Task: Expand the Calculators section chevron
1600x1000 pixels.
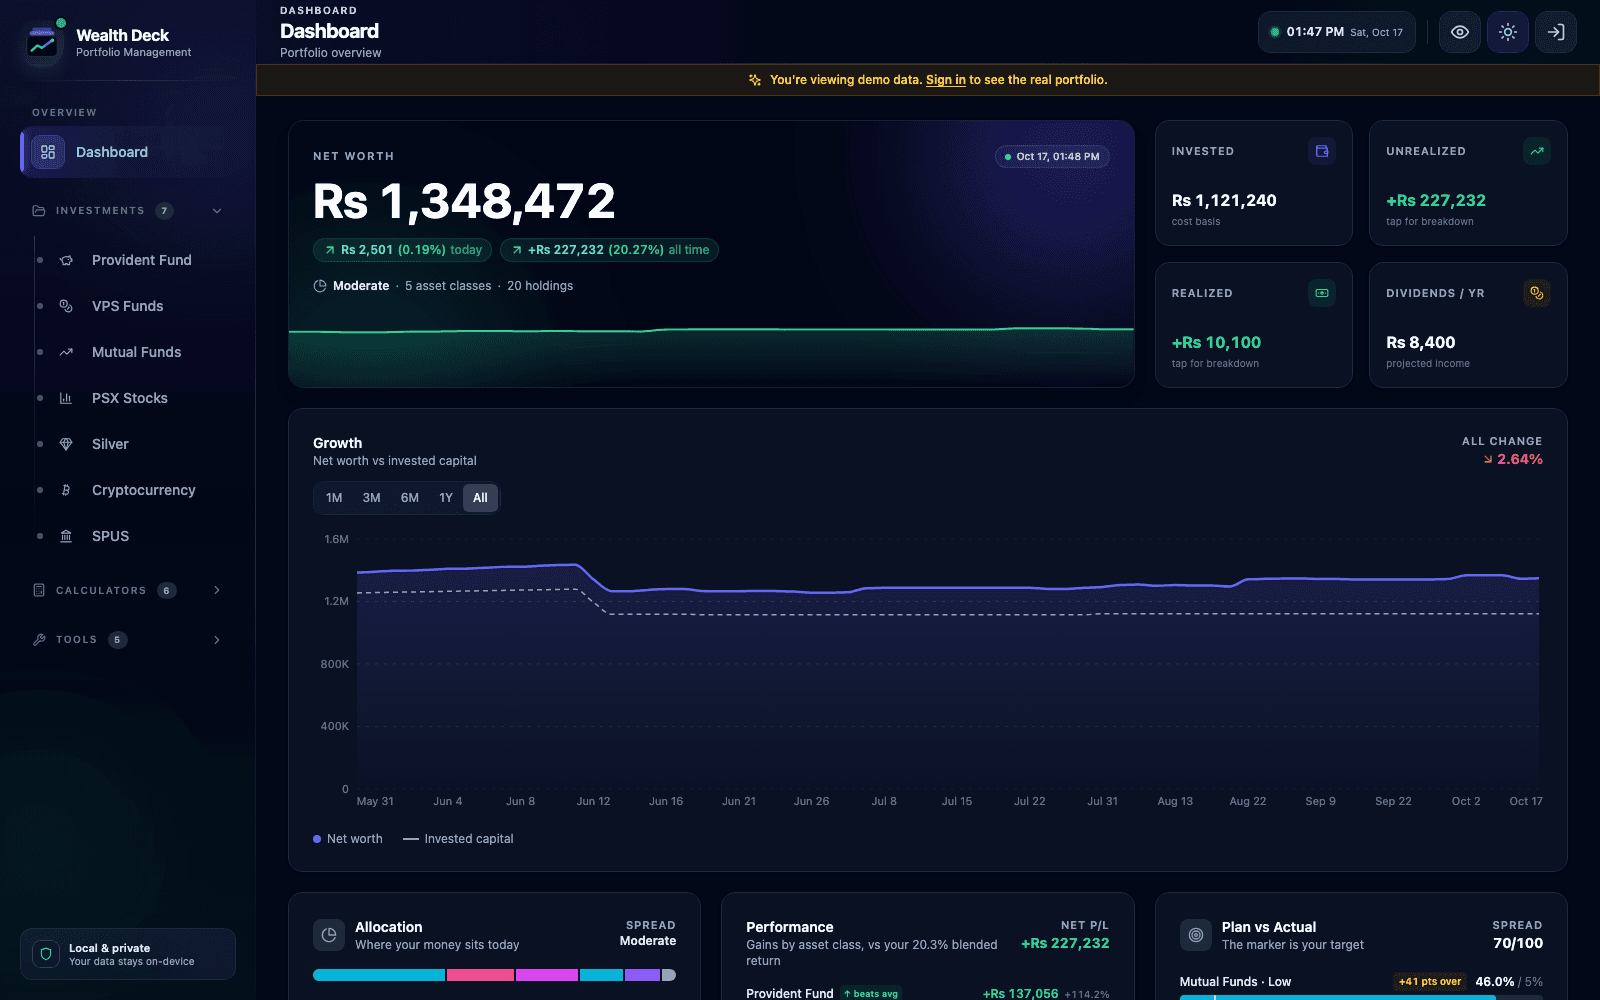Action: click(217, 591)
